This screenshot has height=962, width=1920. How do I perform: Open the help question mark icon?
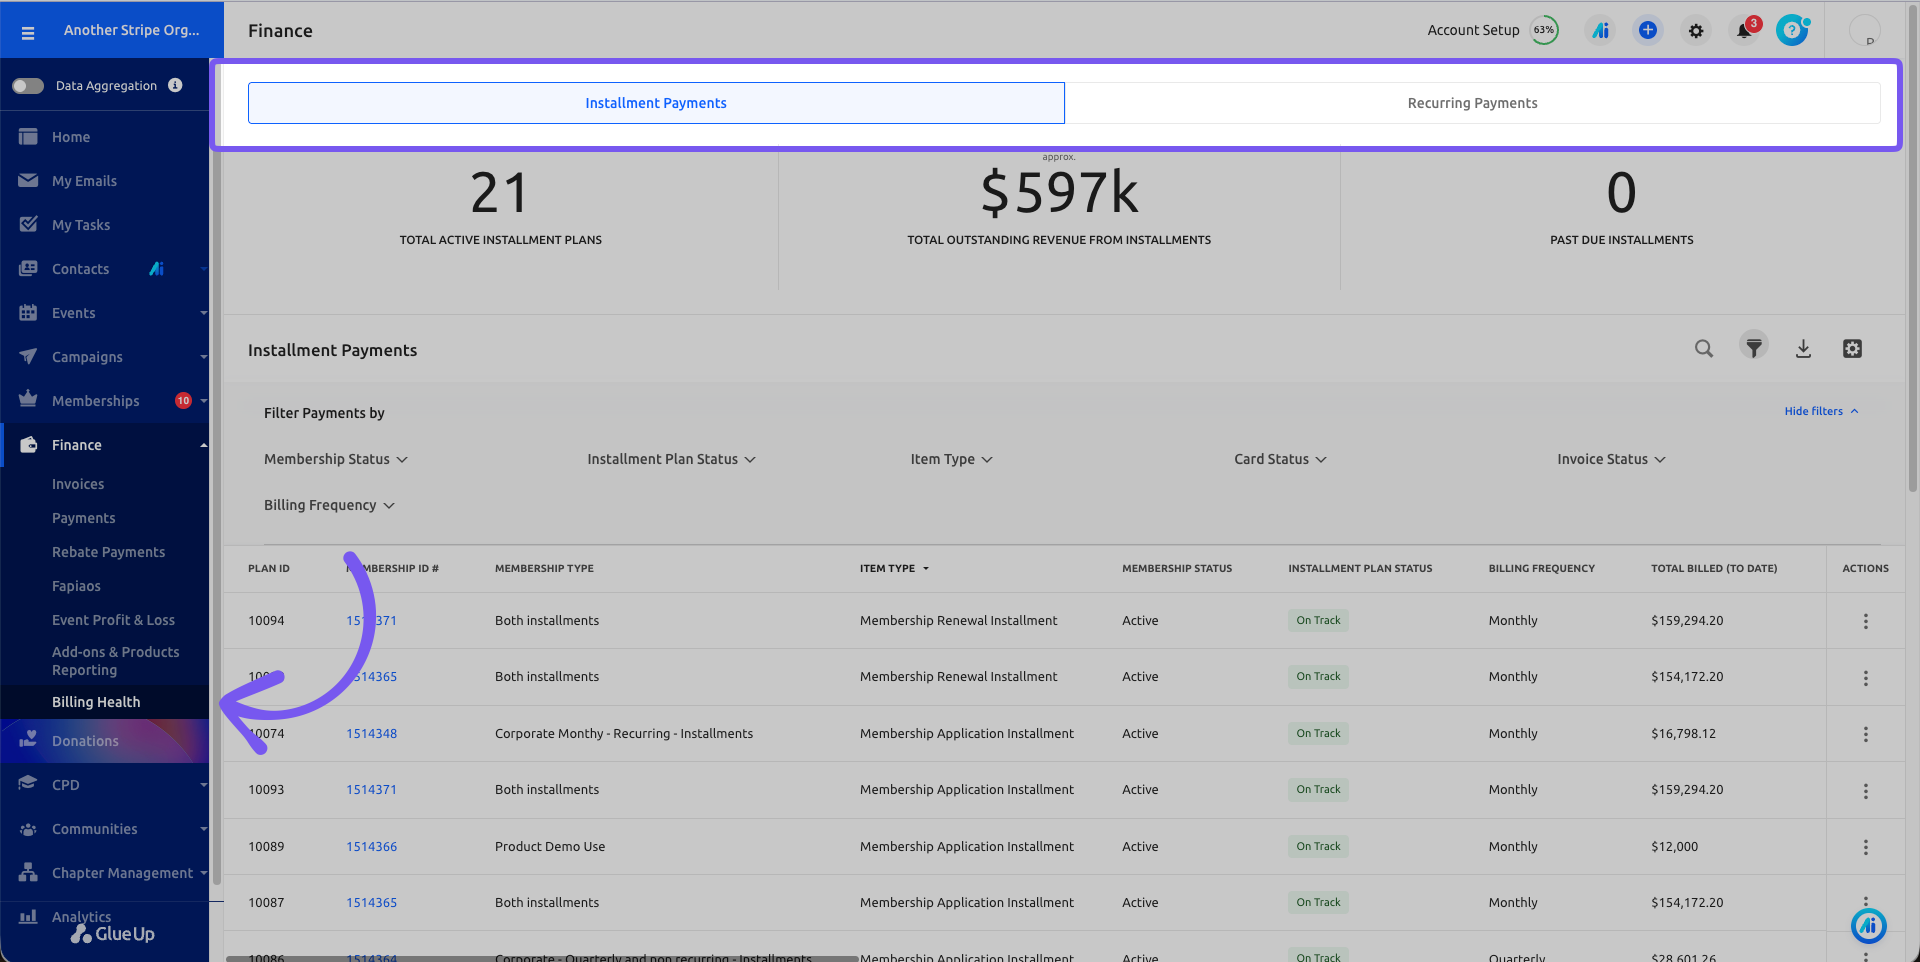1792,30
